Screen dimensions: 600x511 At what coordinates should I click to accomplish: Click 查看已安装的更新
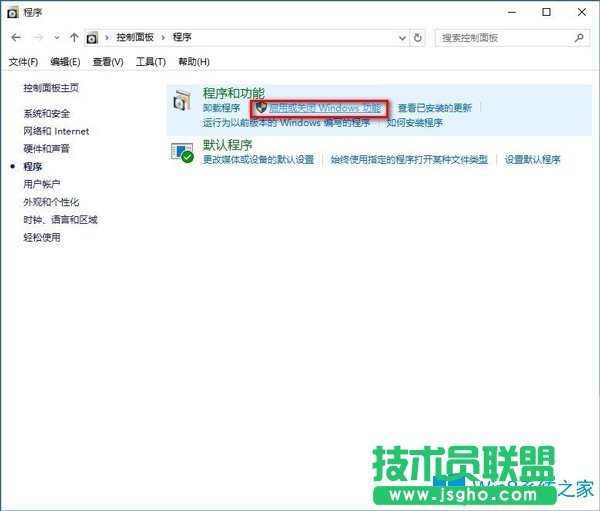coord(435,108)
